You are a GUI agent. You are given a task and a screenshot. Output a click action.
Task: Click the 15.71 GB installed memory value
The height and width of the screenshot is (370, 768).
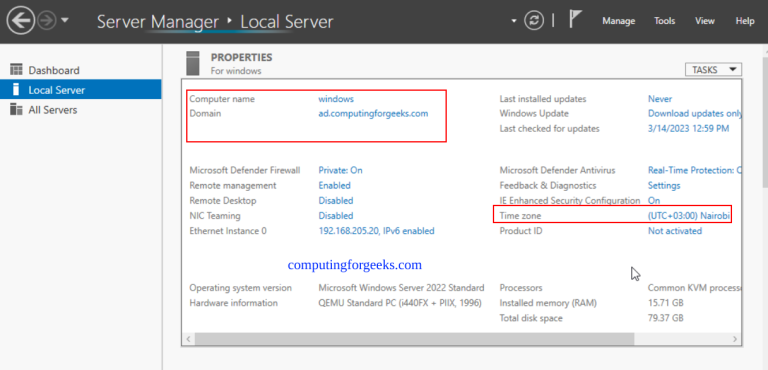coord(665,303)
